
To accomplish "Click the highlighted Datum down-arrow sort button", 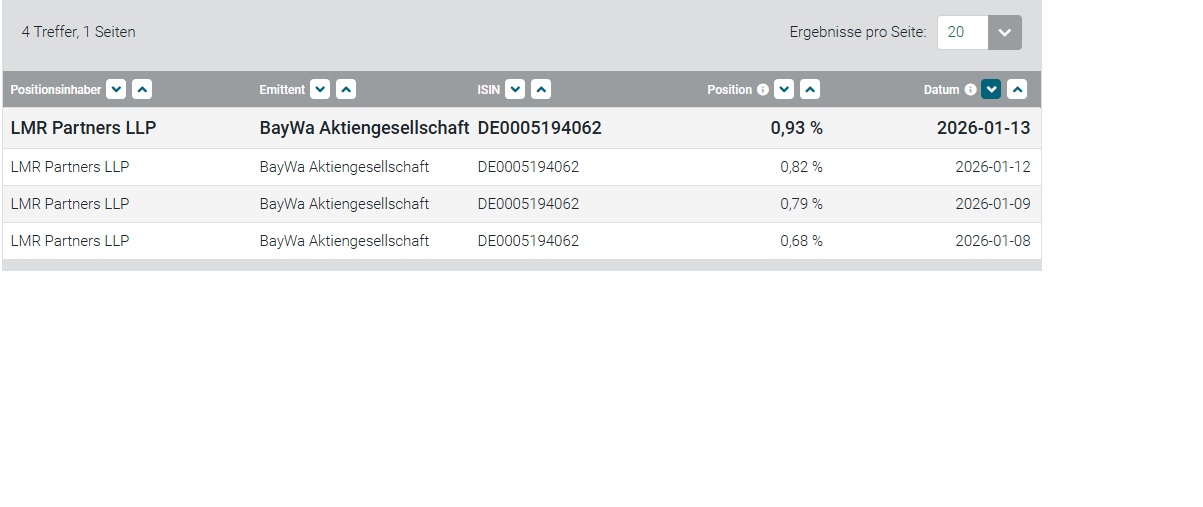I will [x=991, y=90].
